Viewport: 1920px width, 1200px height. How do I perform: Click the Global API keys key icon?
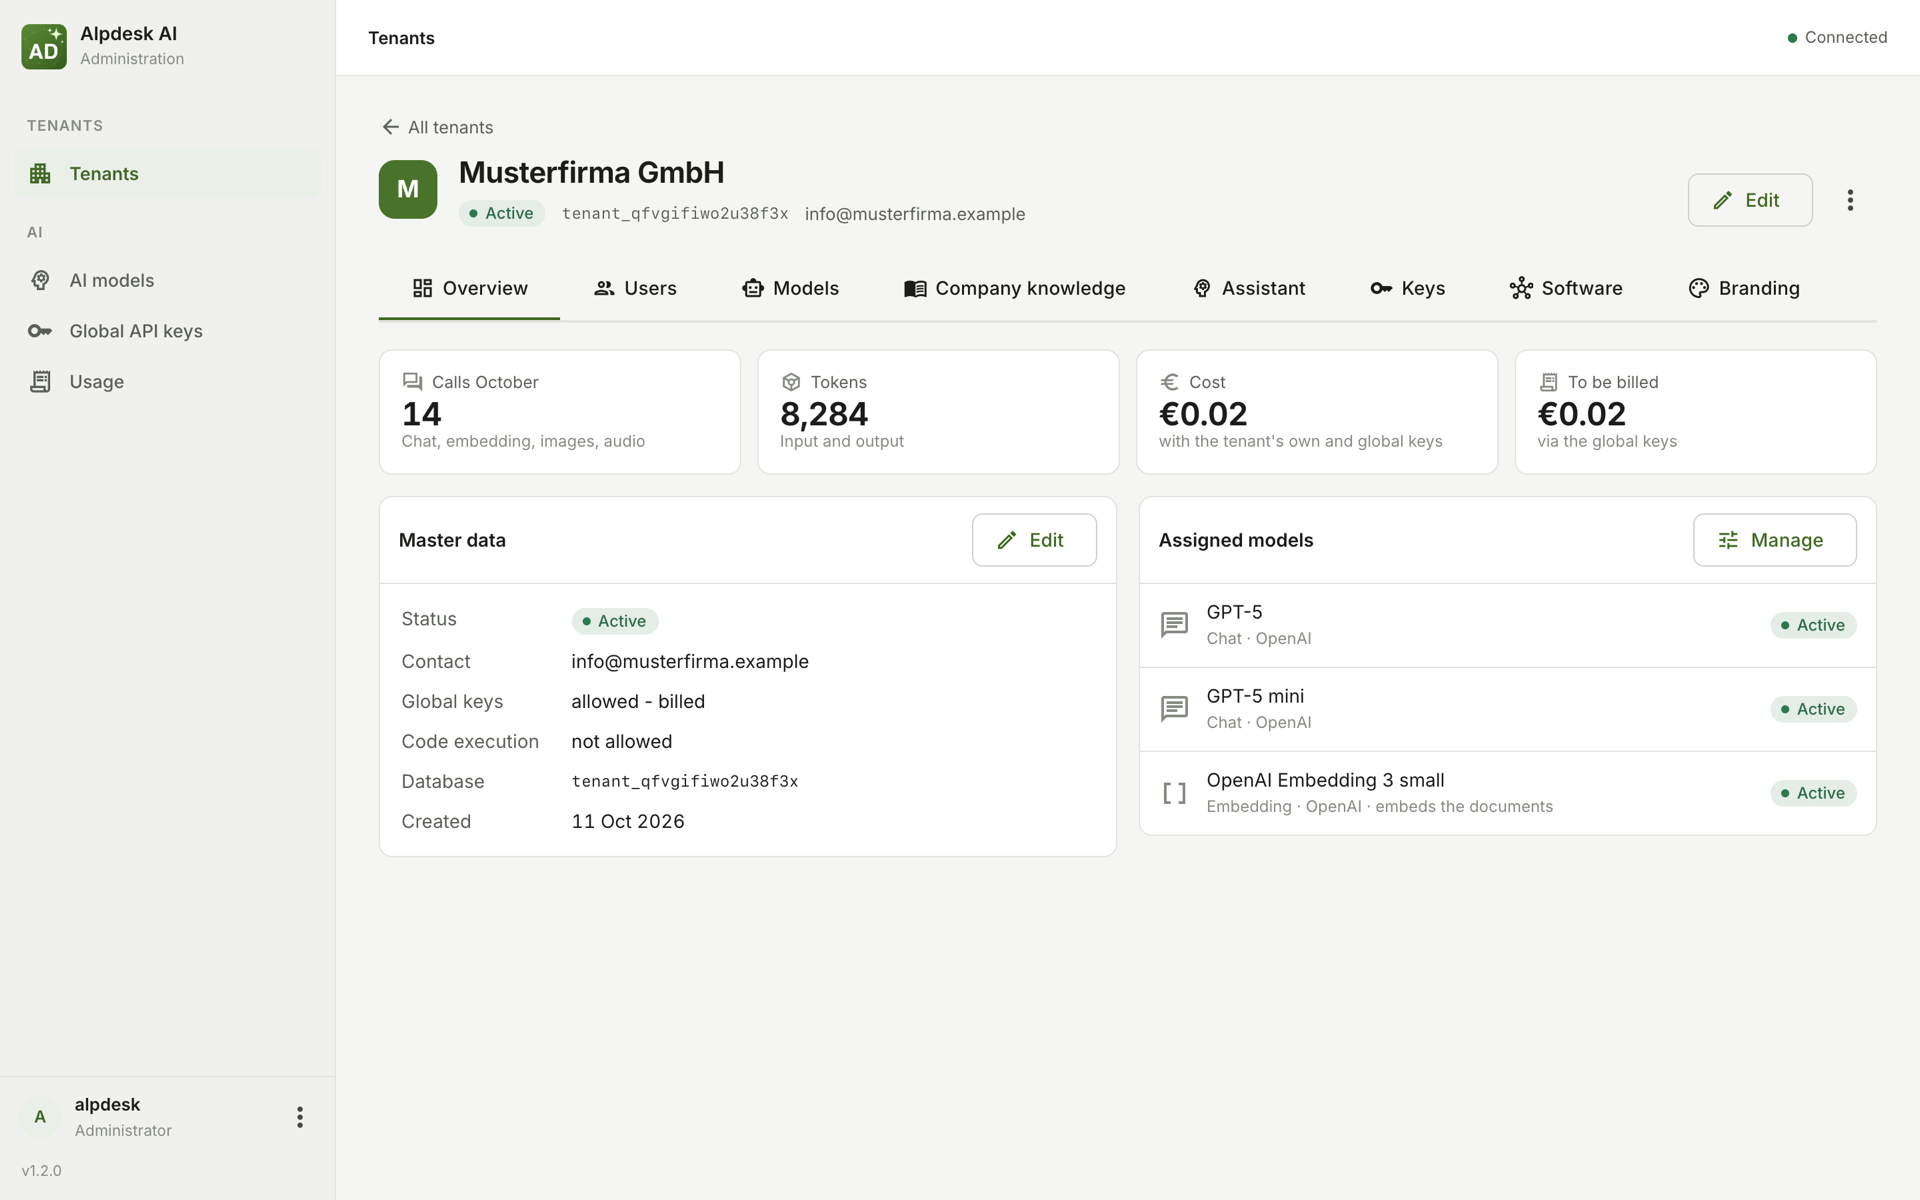click(40, 331)
